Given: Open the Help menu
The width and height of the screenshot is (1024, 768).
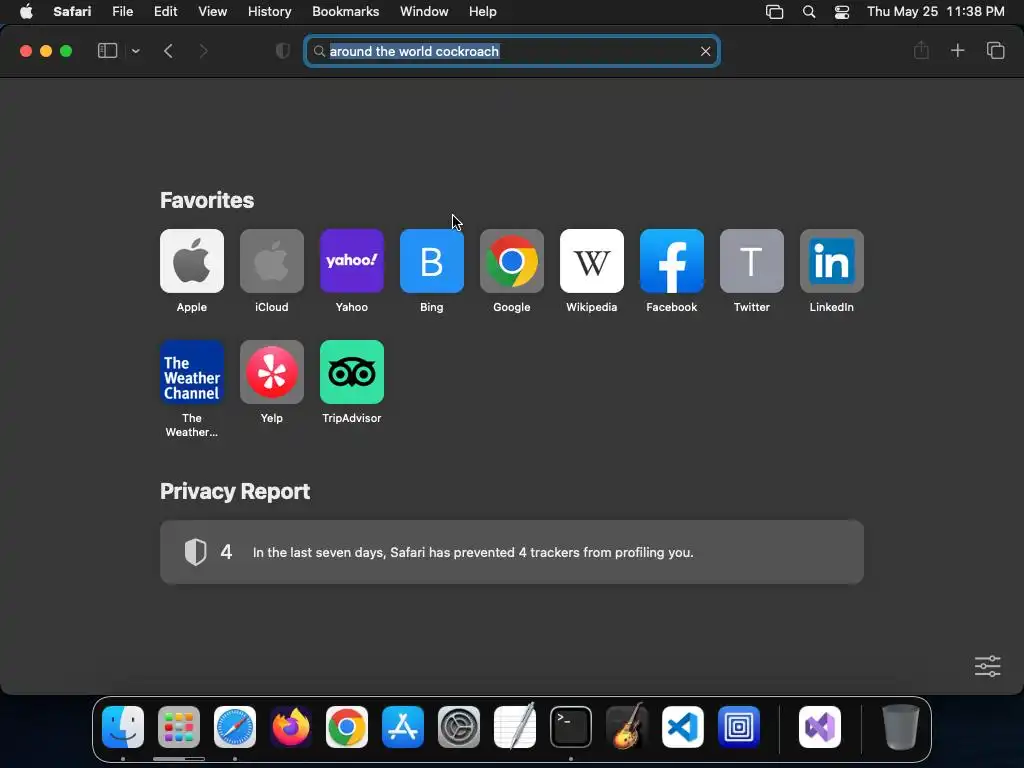Looking at the screenshot, I should (x=483, y=12).
